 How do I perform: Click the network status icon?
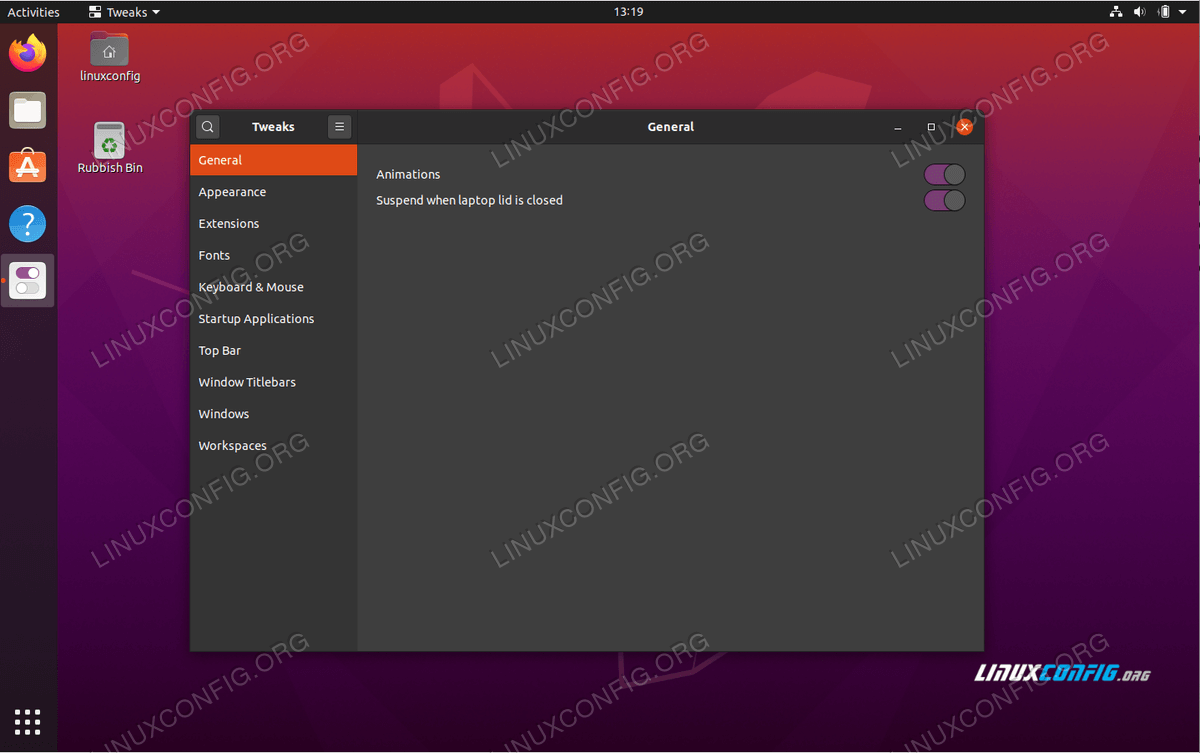pyautogui.click(x=1117, y=12)
